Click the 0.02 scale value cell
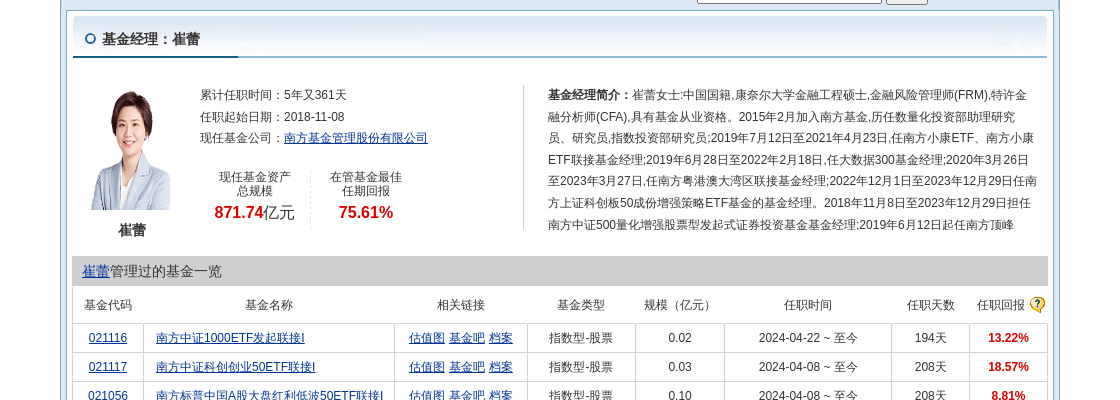 coord(680,338)
